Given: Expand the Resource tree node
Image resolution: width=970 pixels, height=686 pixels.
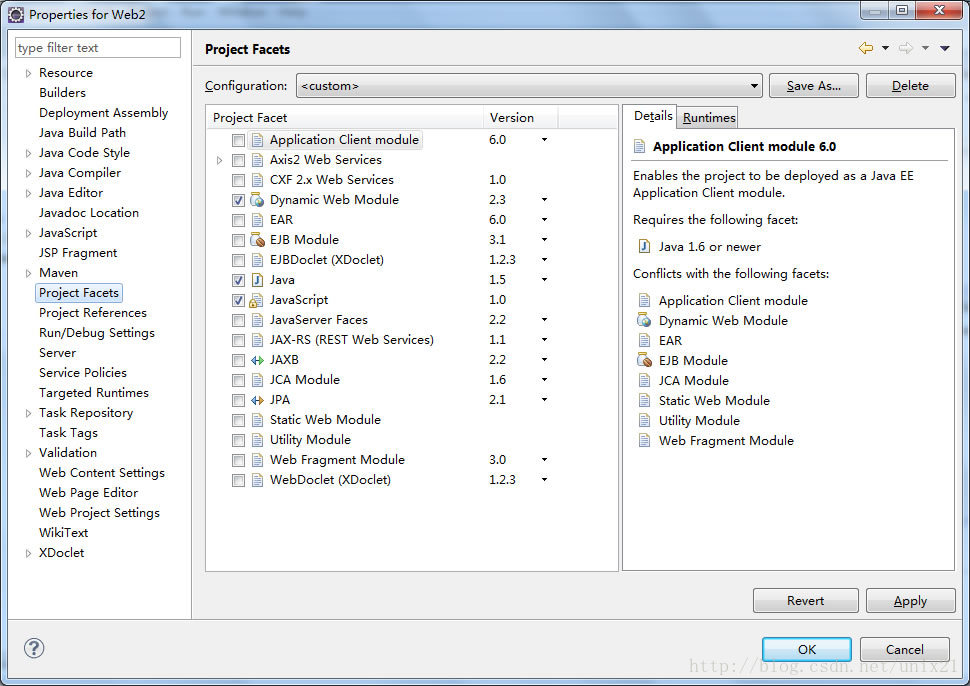Looking at the screenshot, I should click(28, 73).
